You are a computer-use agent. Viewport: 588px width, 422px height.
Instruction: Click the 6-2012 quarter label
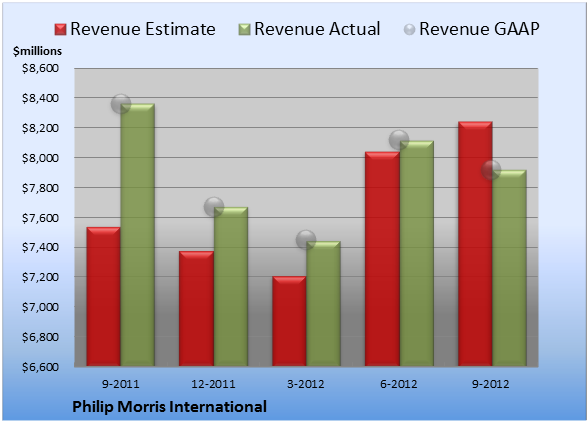(398, 384)
